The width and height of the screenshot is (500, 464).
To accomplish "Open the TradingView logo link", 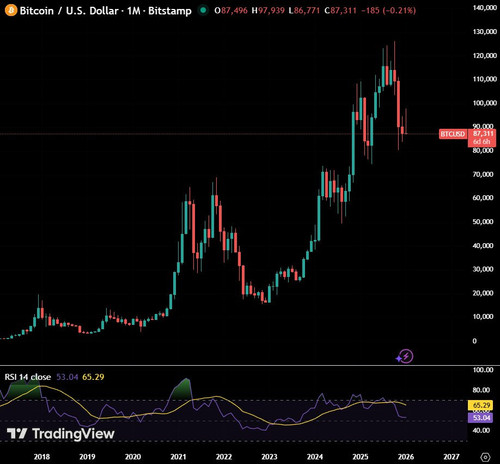I will click(61, 434).
